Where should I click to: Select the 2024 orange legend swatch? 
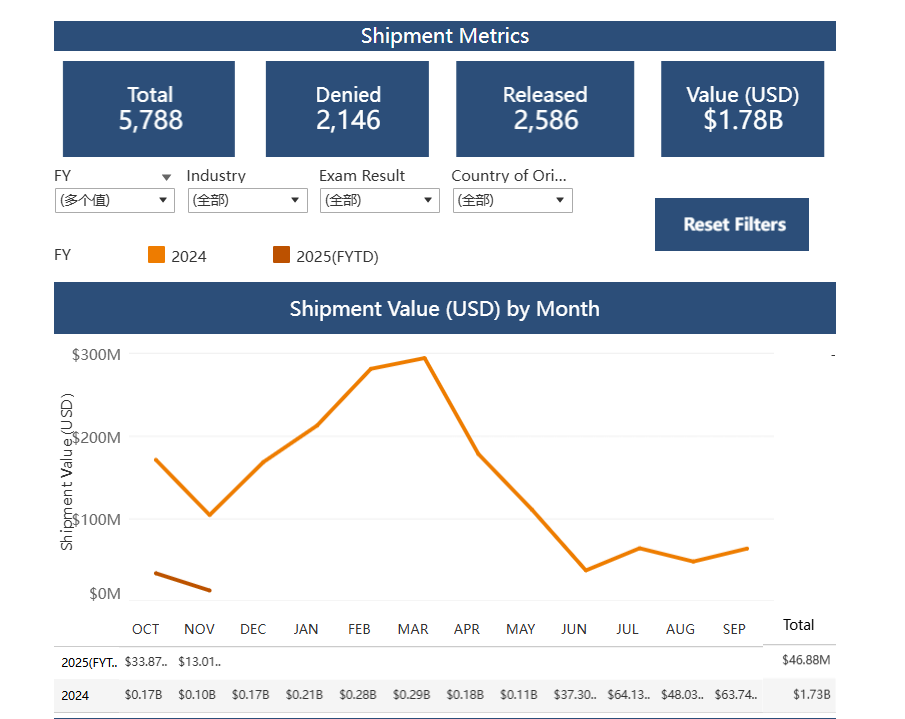[x=156, y=255]
